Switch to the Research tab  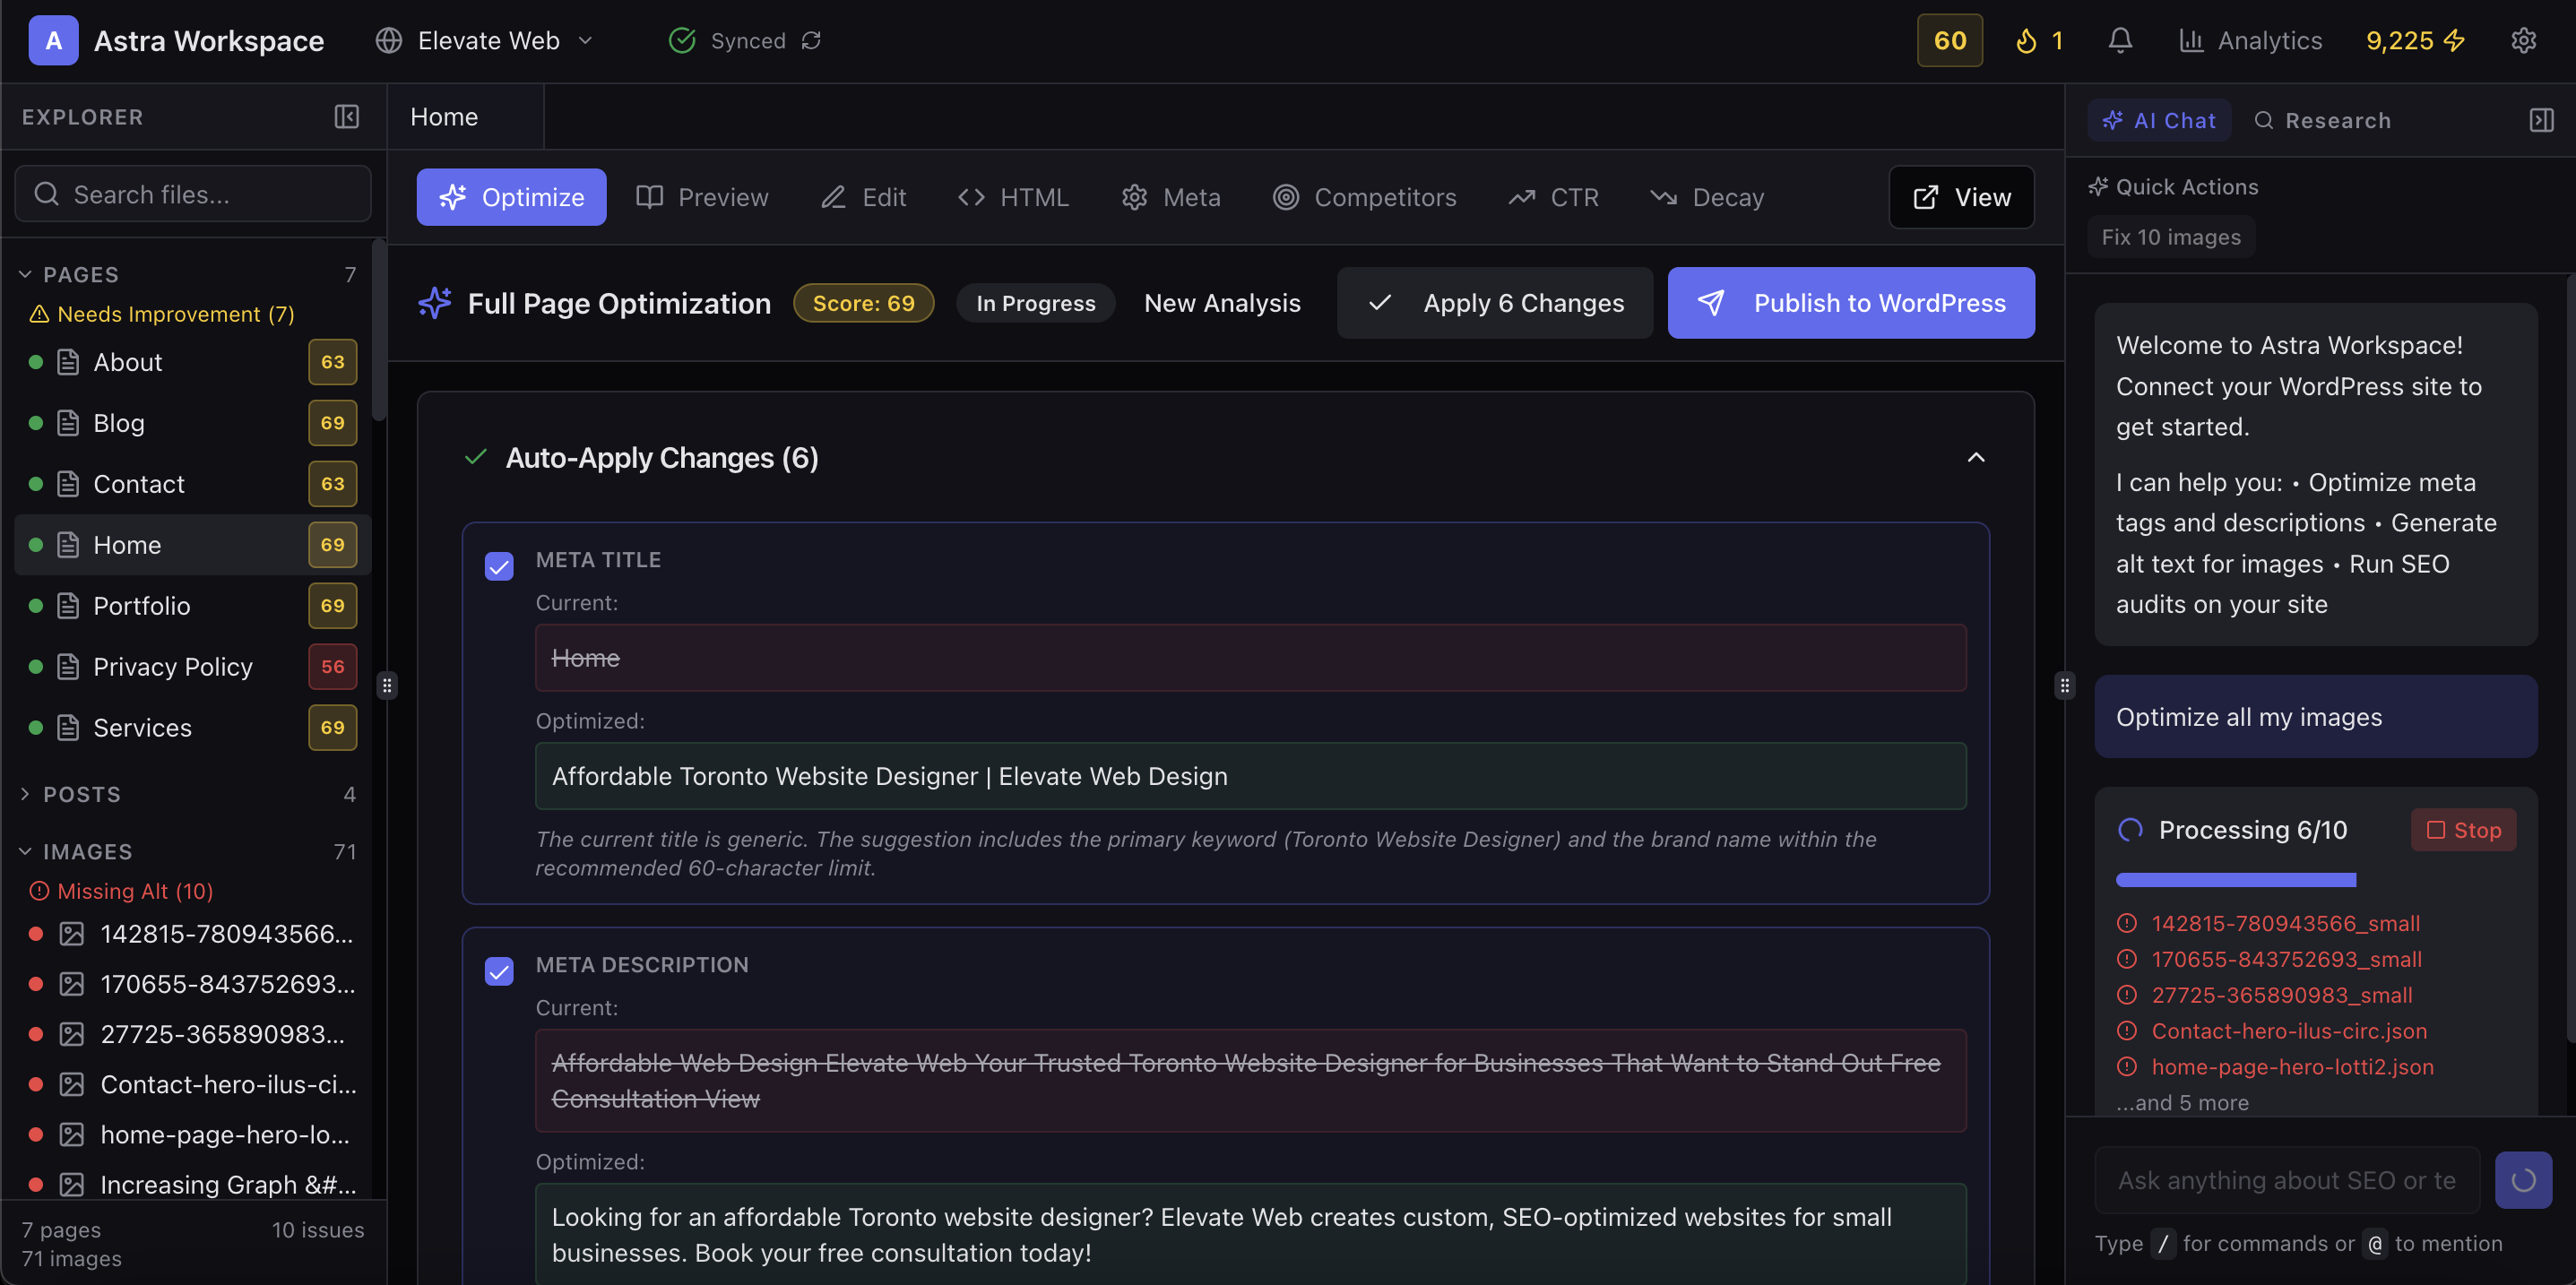click(2321, 120)
